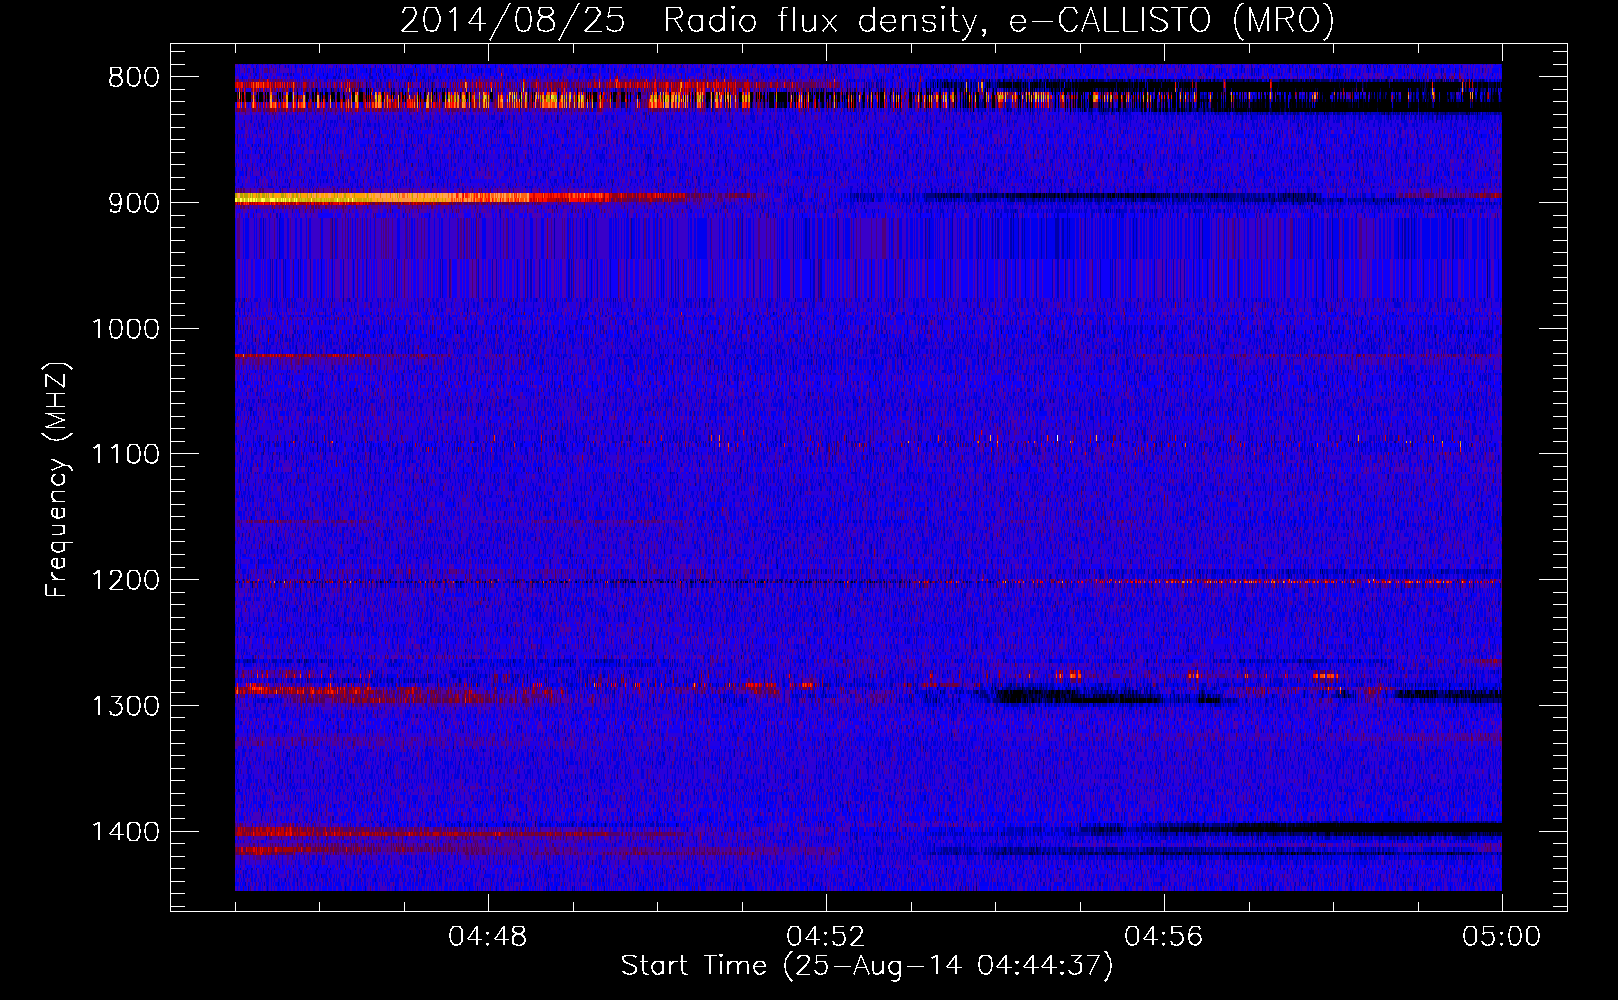Click the 1400 frequency tick label
The height and width of the screenshot is (1000, 1618).
click(125, 832)
